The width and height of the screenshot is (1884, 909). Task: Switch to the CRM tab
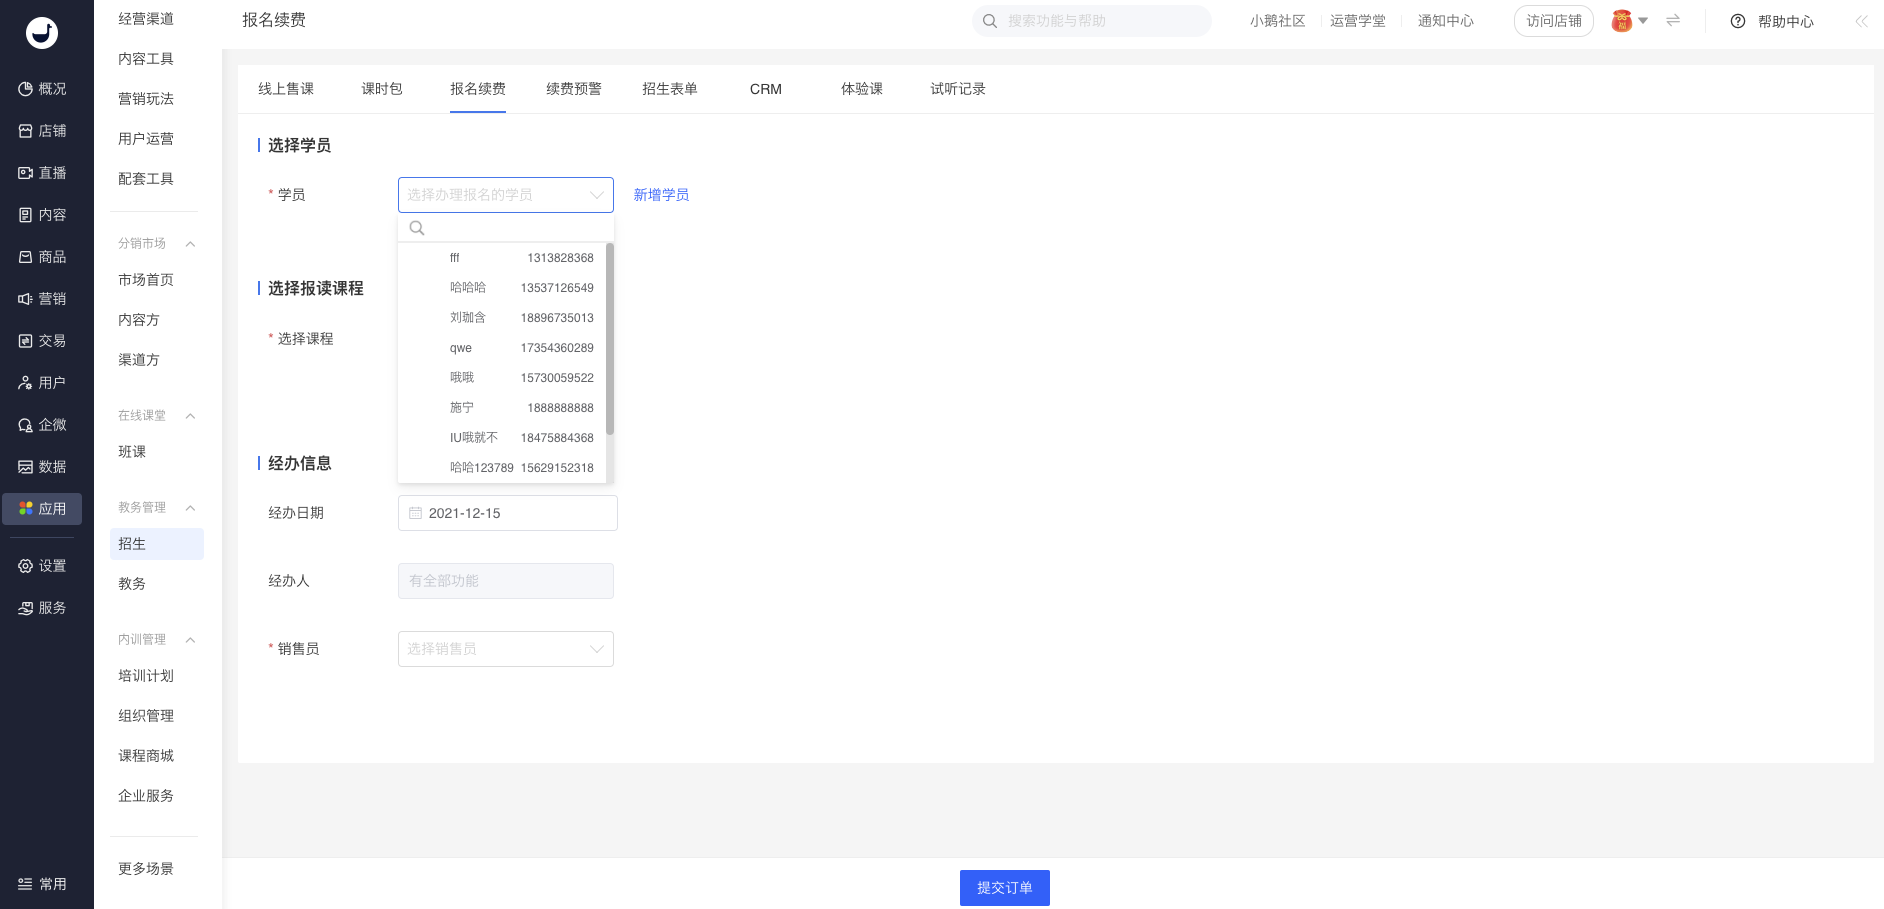[x=766, y=89]
